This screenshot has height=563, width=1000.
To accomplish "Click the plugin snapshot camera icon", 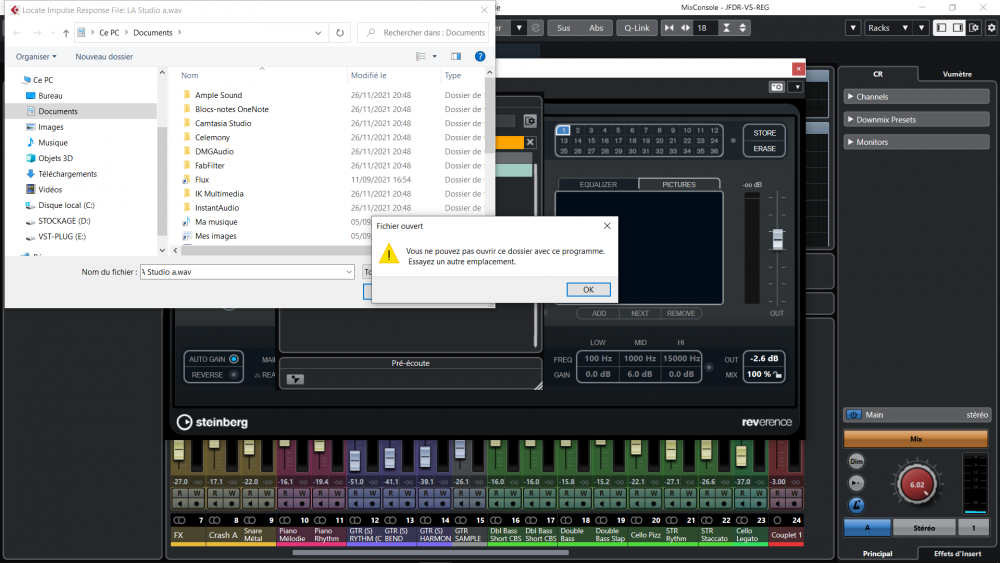I will click(776, 87).
